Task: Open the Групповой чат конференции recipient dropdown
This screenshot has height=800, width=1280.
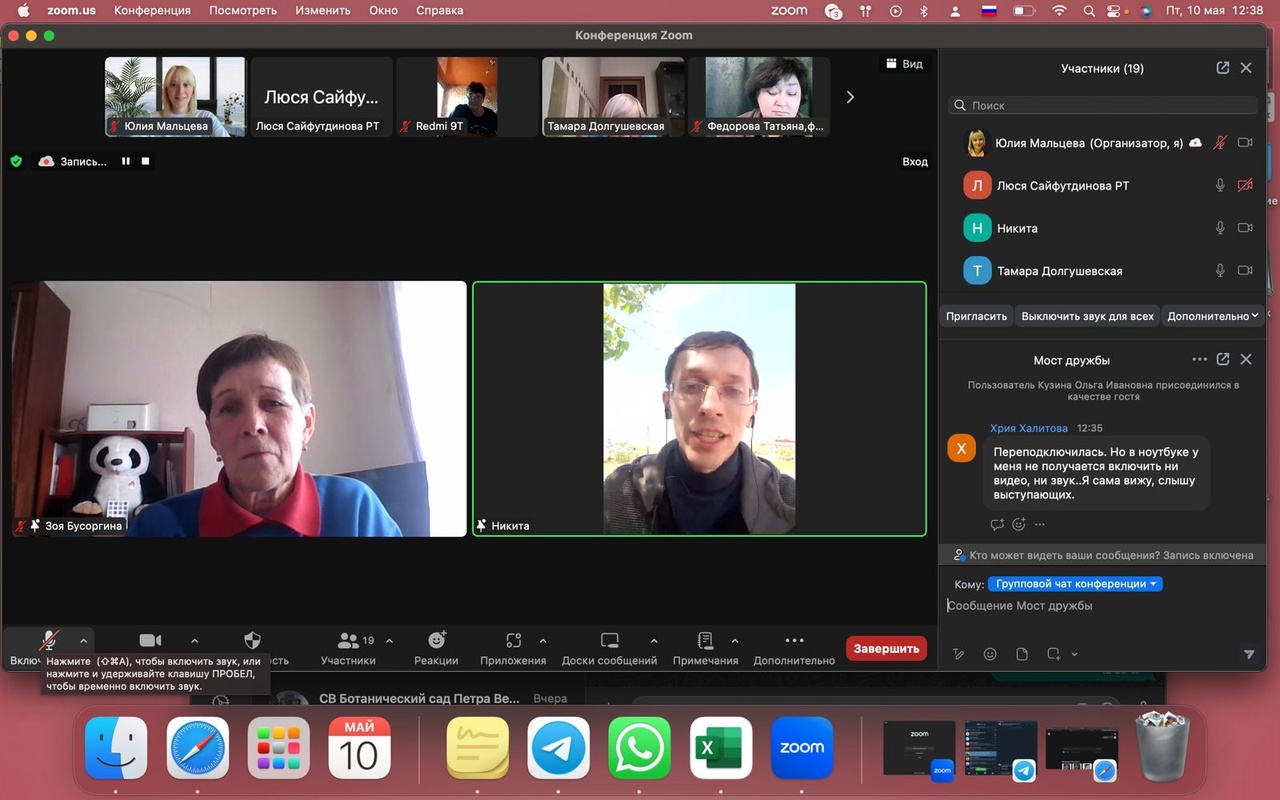Action: (1075, 584)
